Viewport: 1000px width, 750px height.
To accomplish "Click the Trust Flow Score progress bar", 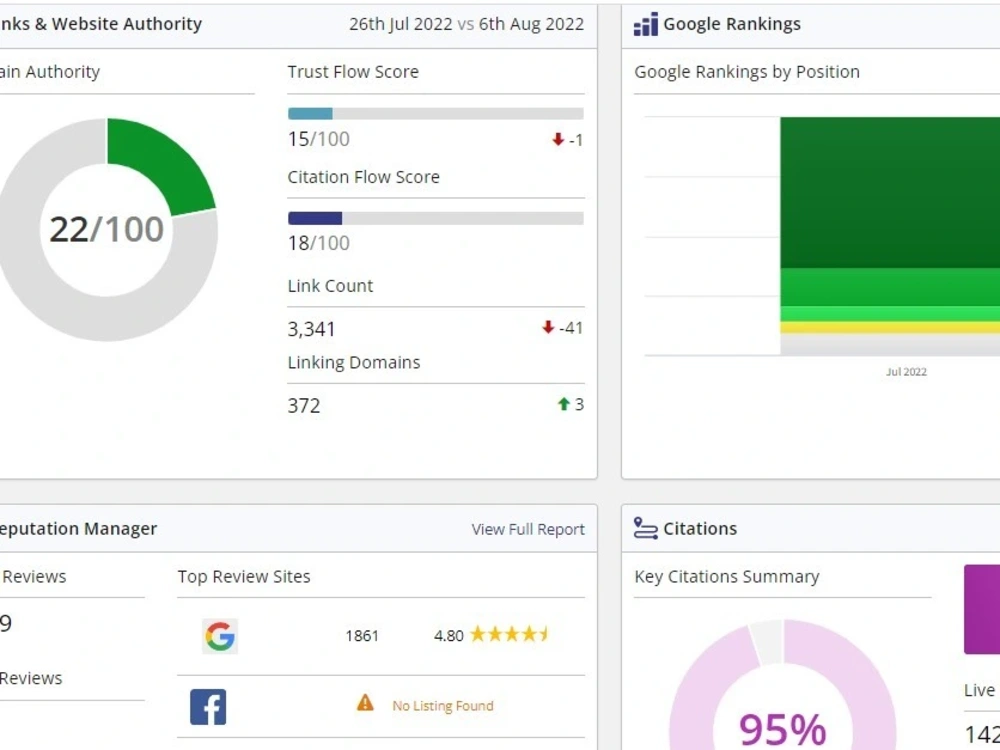I will pos(436,114).
